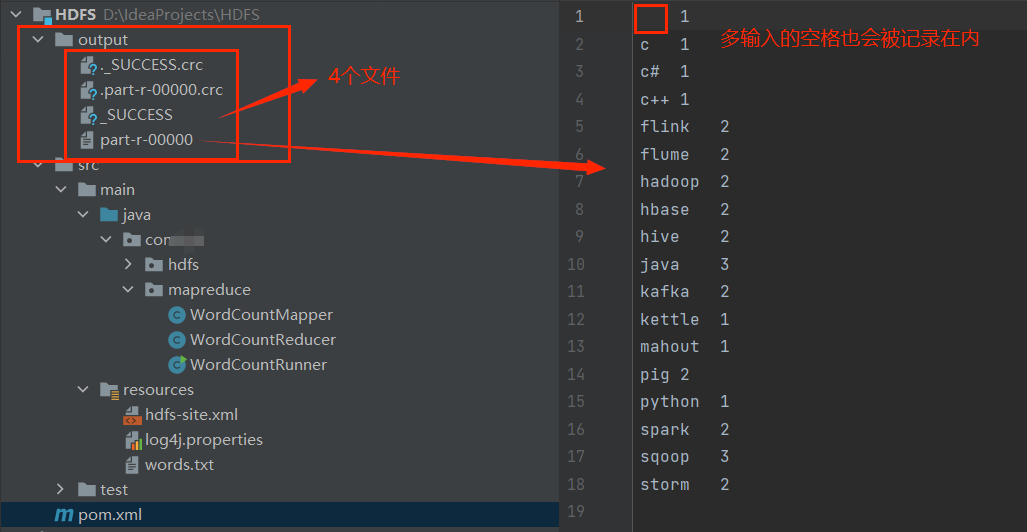The height and width of the screenshot is (532, 1027).
Task: Collapse the HDFS project root node
Action: pyautogui.click(x=17, y=14)
